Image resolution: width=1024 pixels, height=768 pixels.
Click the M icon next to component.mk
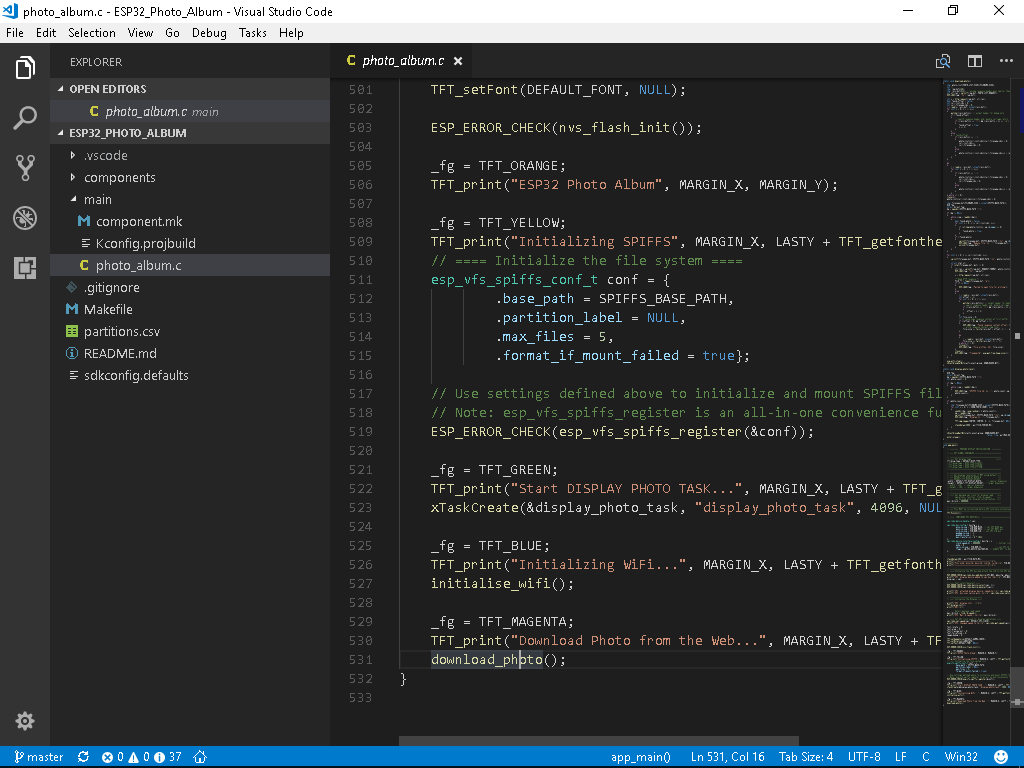click(84, 221)
